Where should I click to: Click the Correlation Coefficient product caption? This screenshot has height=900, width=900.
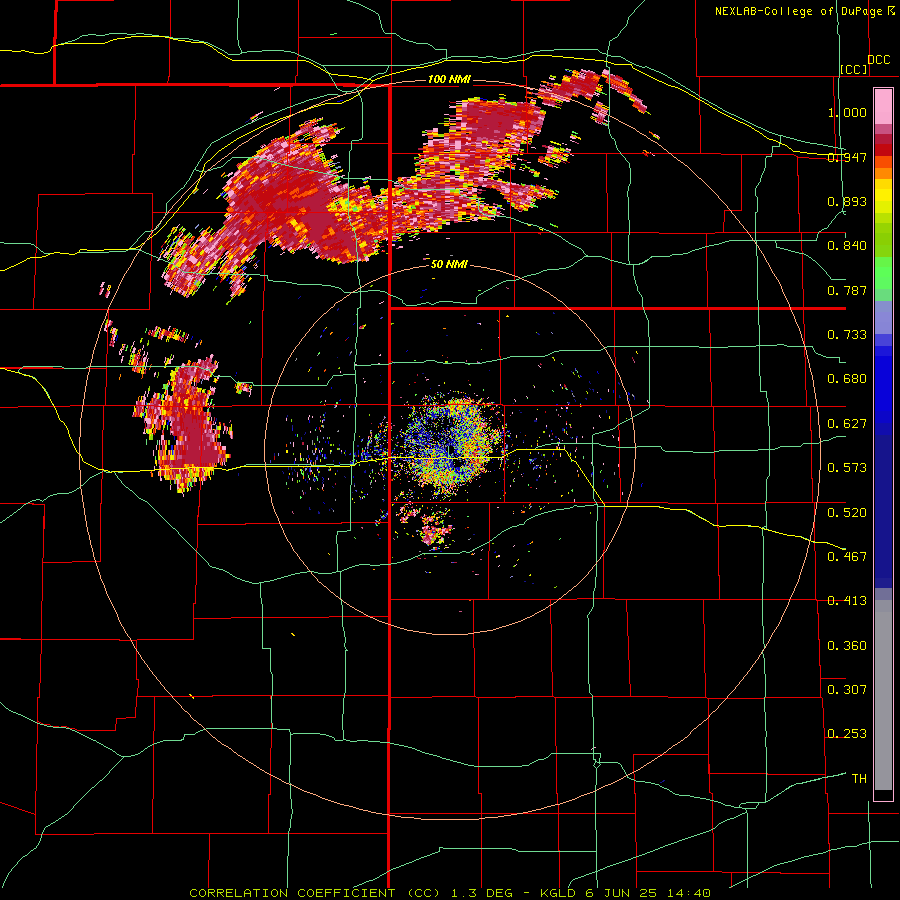click(451, 893)
